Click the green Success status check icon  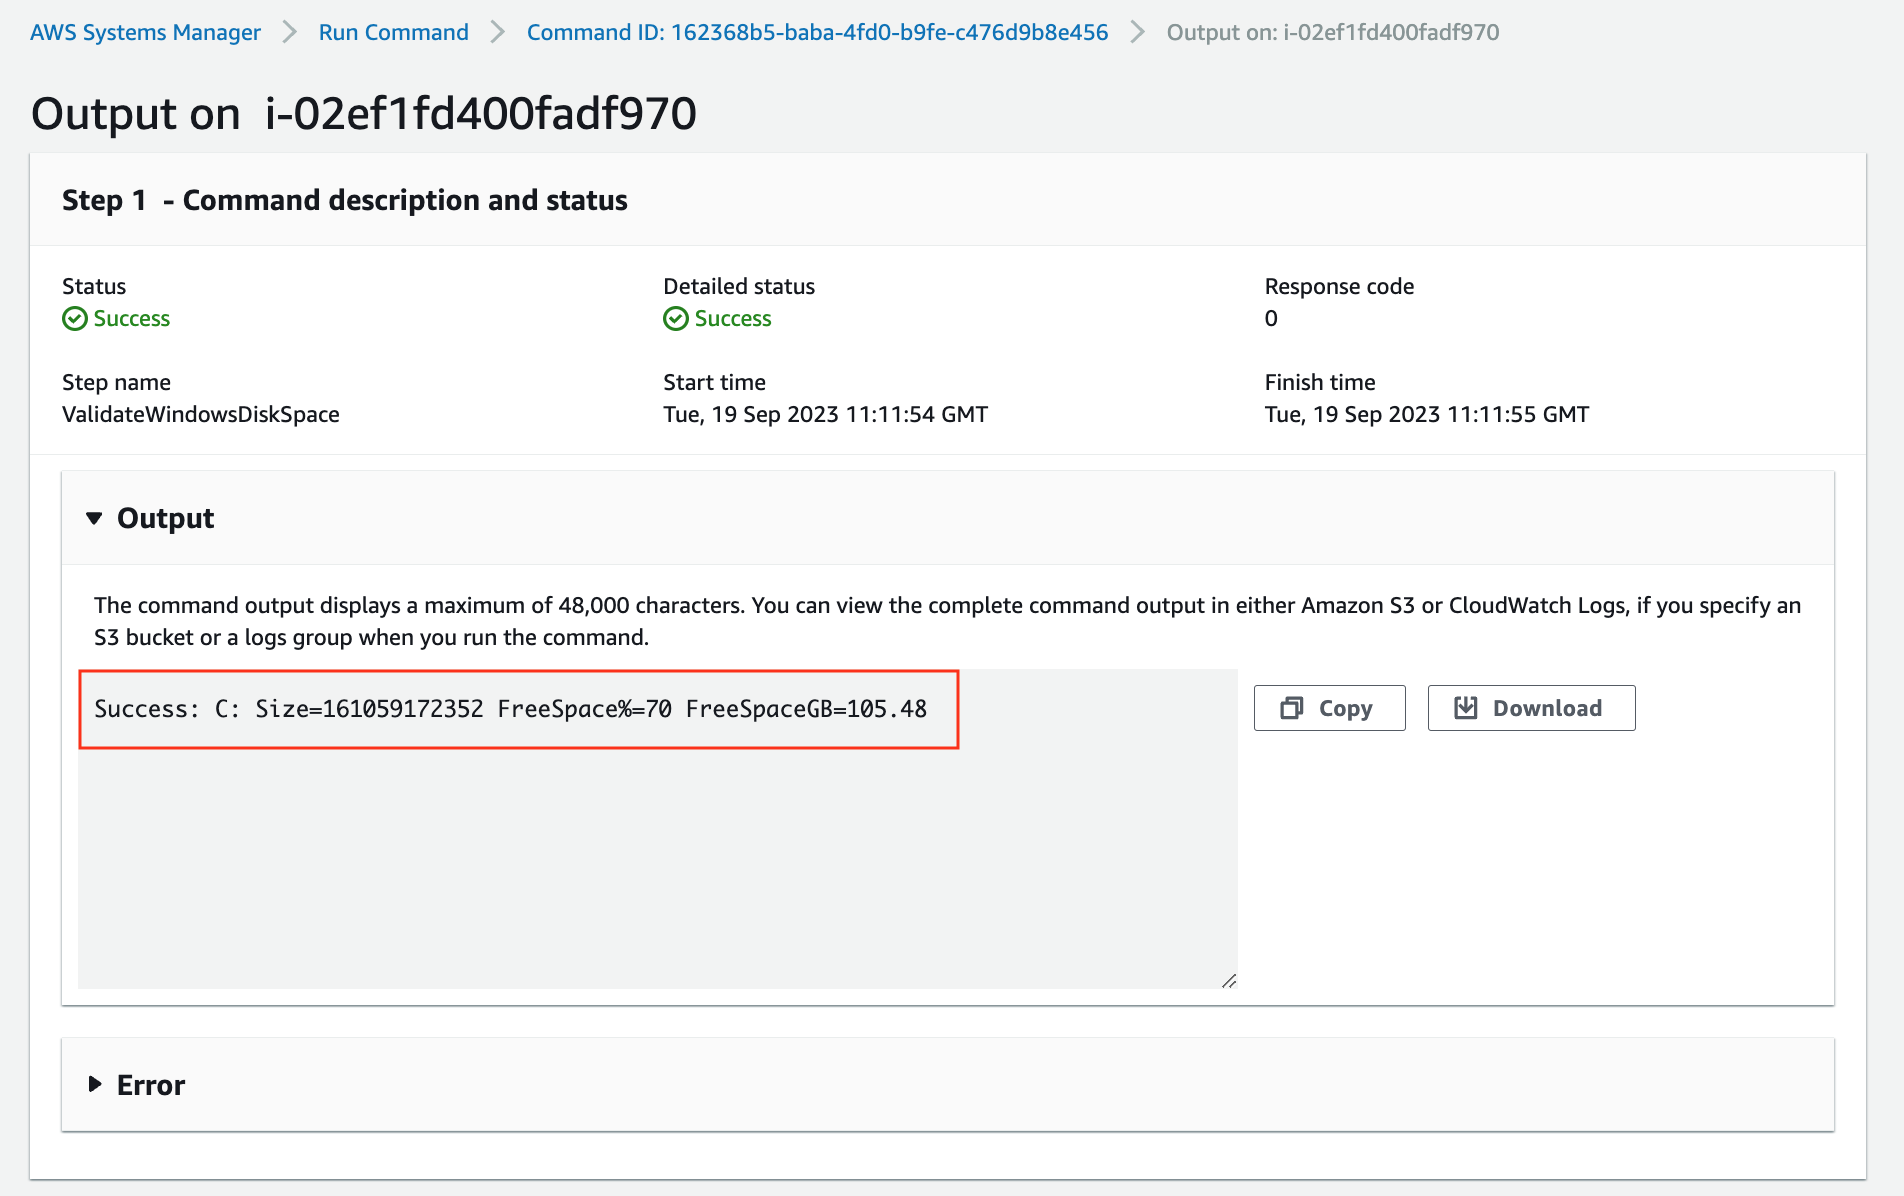coord(73,319)
